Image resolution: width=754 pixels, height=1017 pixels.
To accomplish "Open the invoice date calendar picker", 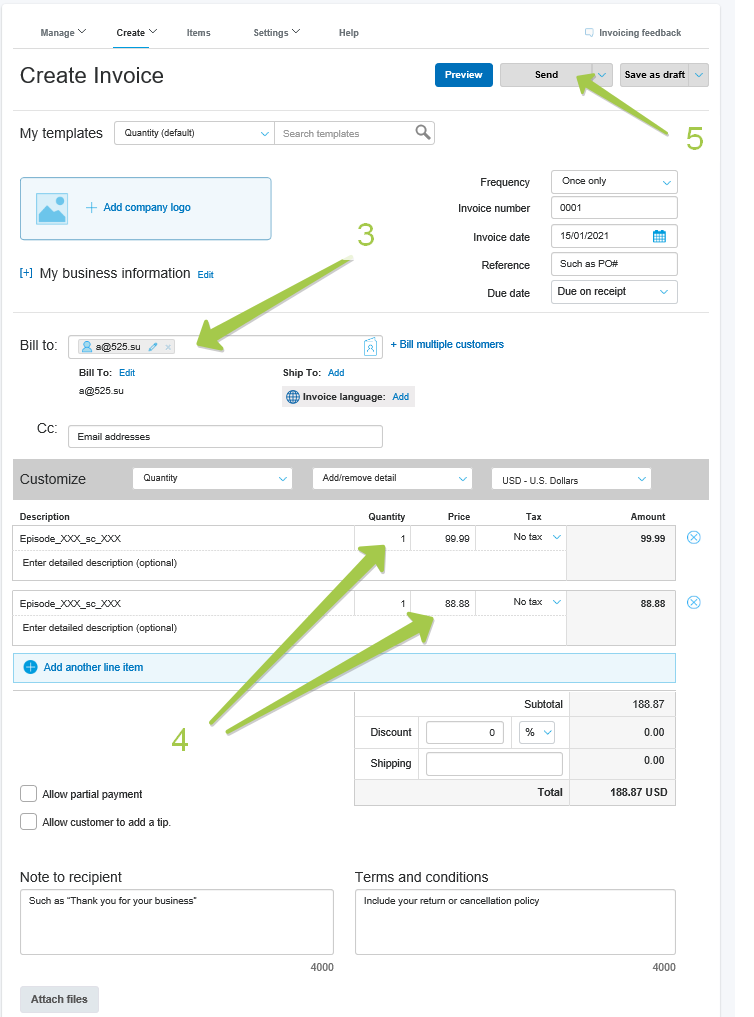I will (x=659, y=237).
